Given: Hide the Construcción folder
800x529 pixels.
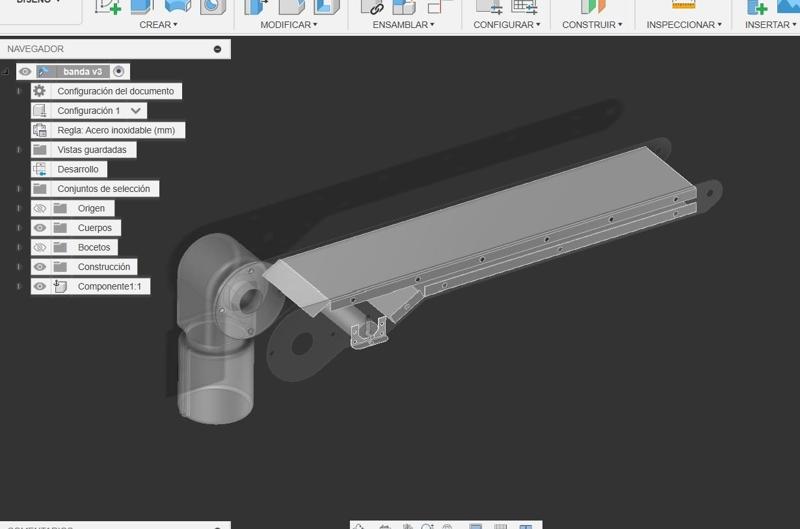Looking at the screenshot, I should click(x=40, y=267).
